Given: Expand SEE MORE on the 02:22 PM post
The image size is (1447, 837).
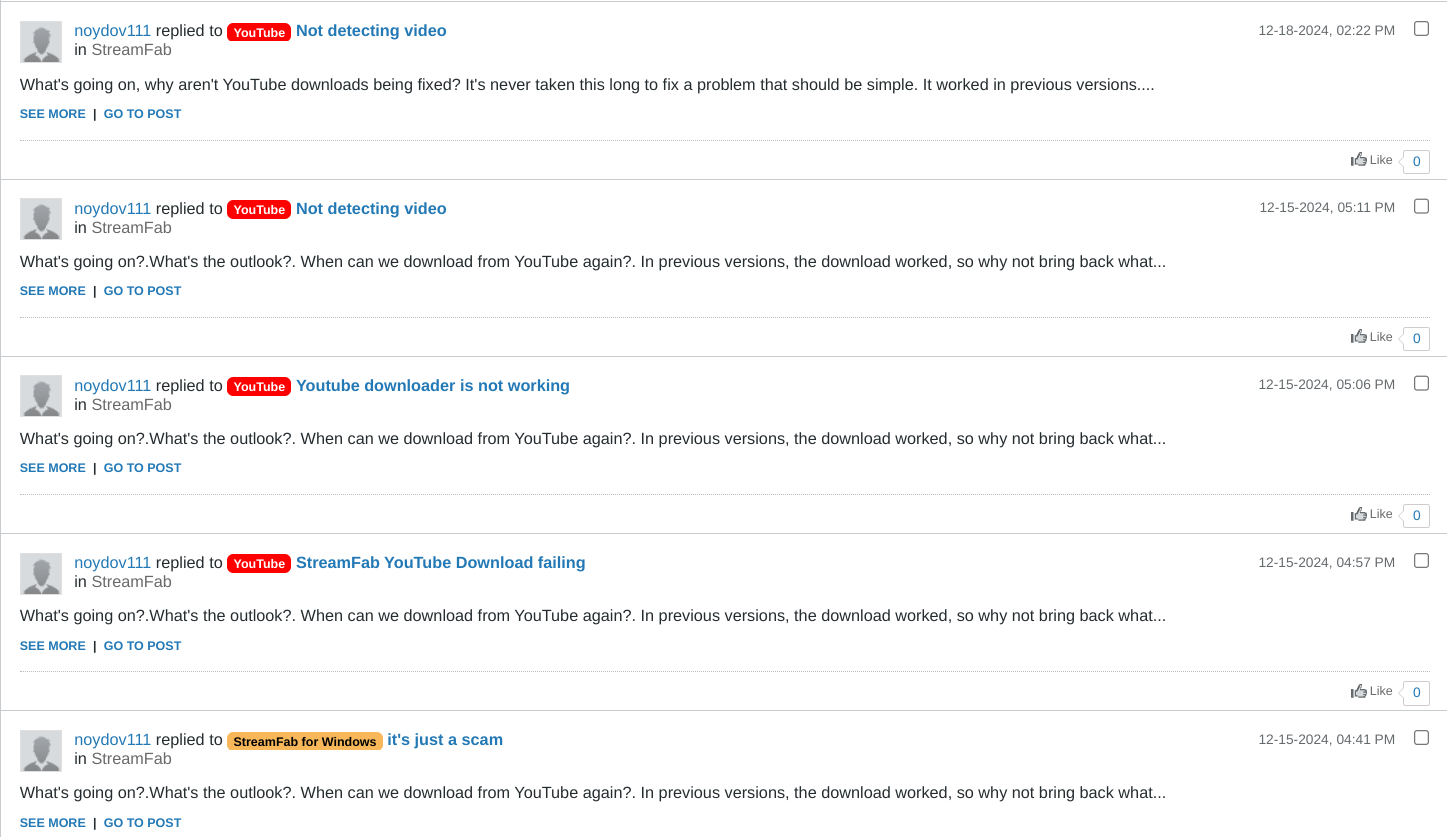Looking at the screenshot, I should click(x=53, y=114).
